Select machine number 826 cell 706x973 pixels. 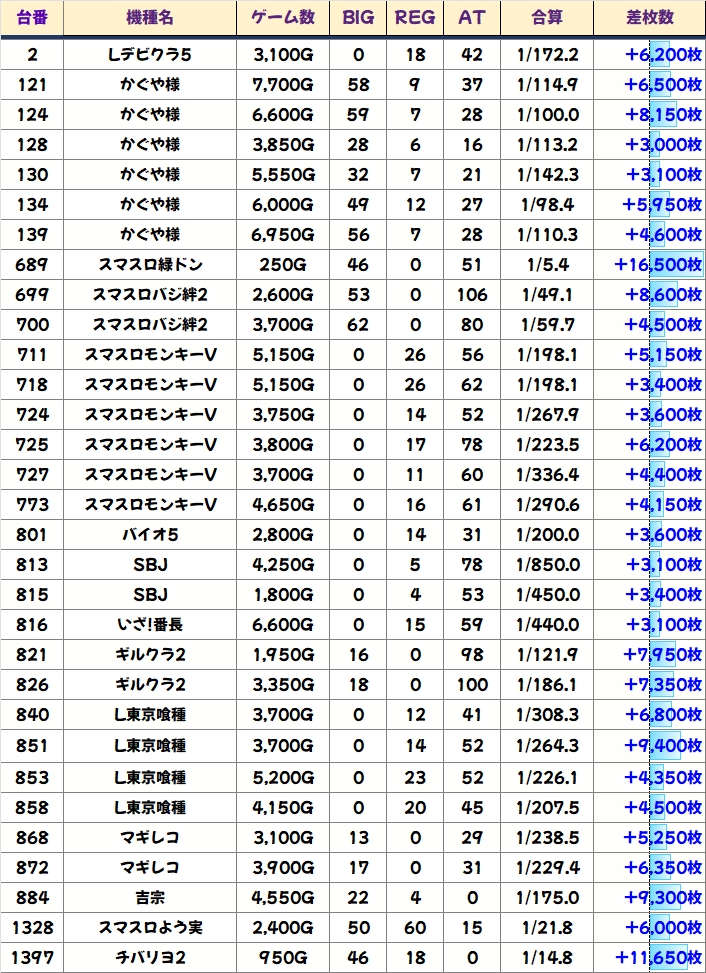click(32, 684)
